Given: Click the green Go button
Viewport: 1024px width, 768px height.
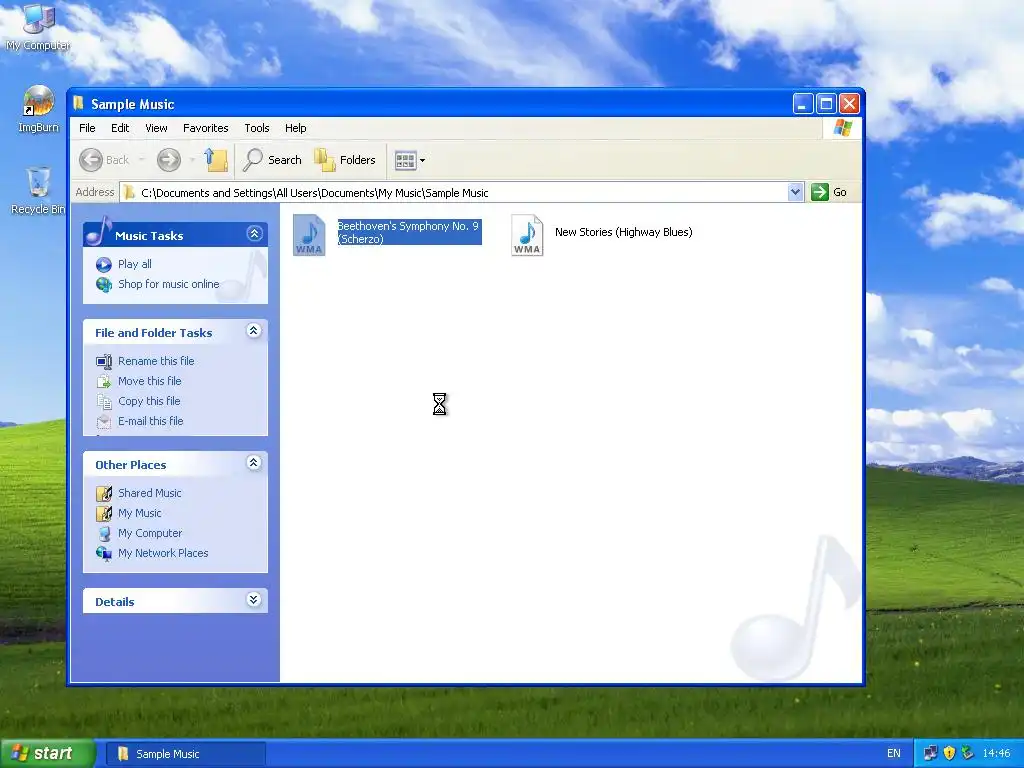Looking at the screenshot, I should 829,192.
